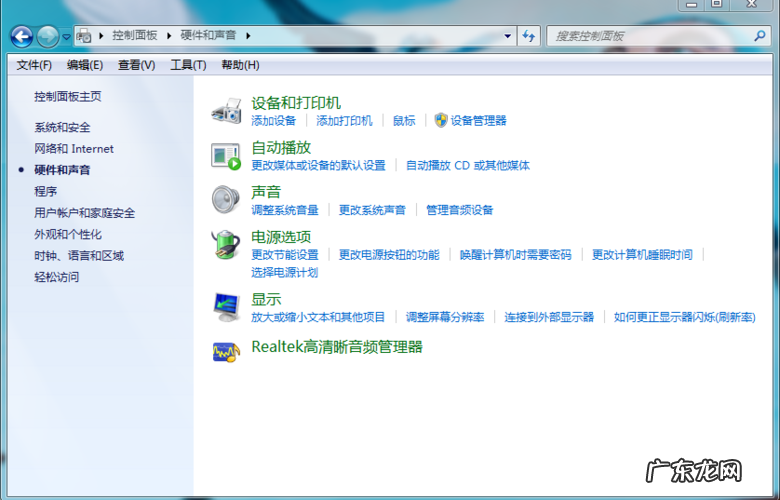The height and width of the screenshot is (500, 780).
Task: Go to 控制面板主页 in the sidebar
Action: [68, 97]
